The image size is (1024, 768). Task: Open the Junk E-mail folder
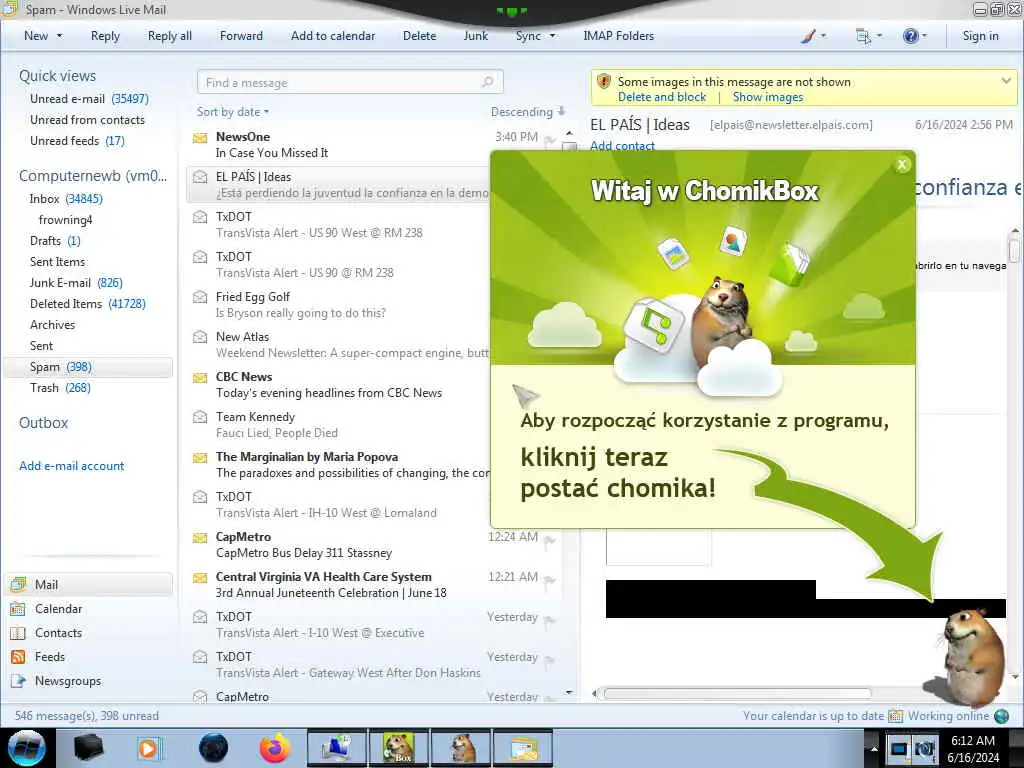point(76,283)
